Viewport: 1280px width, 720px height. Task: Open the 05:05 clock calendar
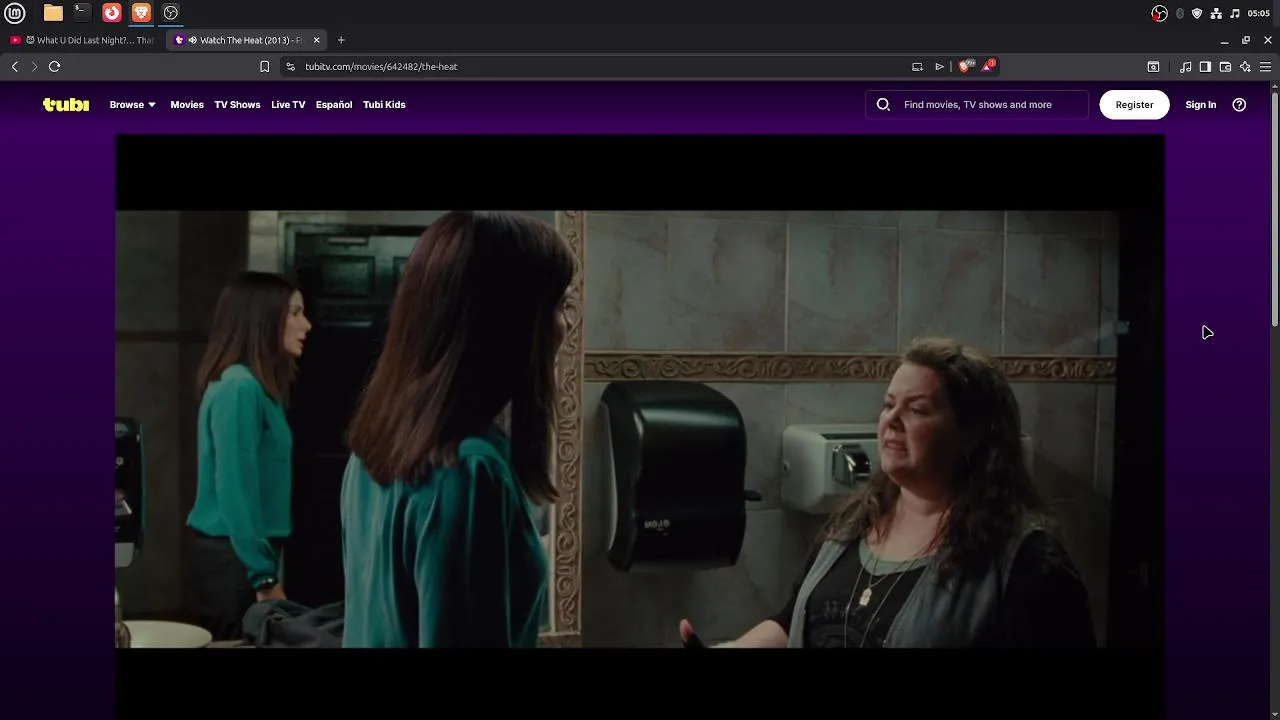[1259, 13]
